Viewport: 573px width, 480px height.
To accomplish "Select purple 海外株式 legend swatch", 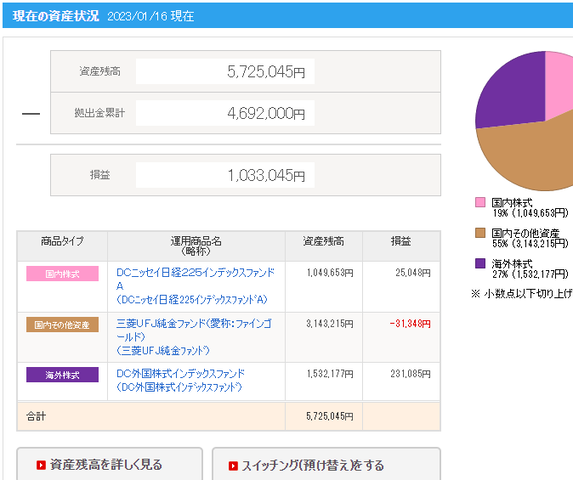I will (x=480, y=263).
